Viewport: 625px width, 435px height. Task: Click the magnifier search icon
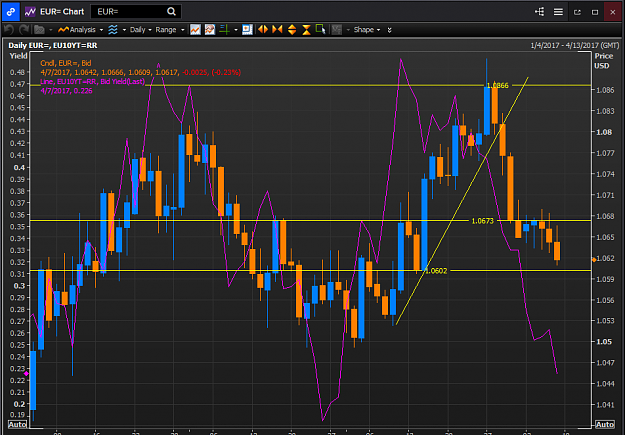click(x=171, y=12)
